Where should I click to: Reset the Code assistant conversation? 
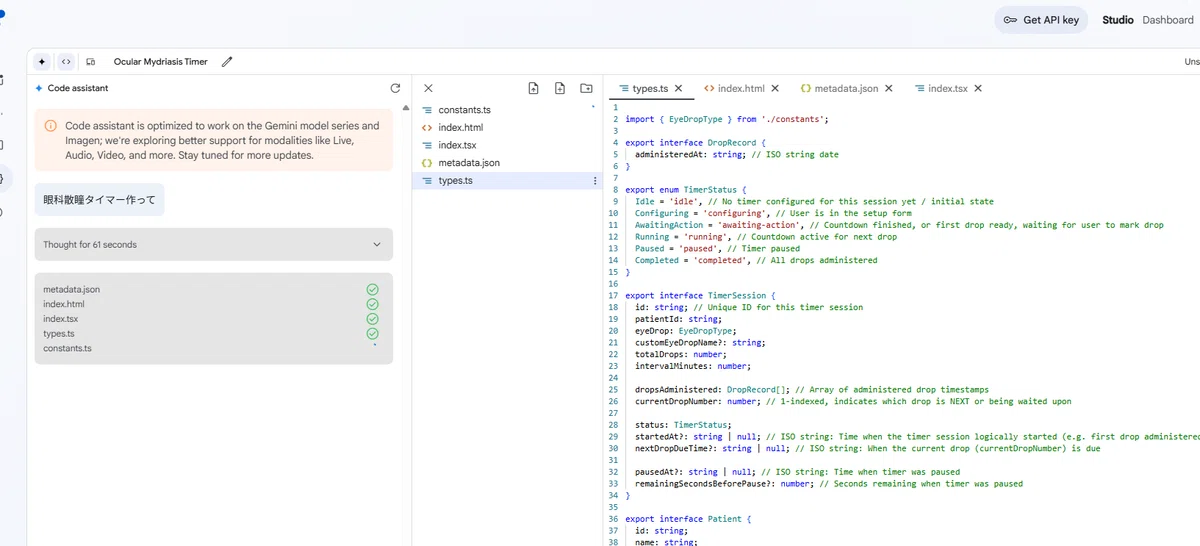(395, 88)
